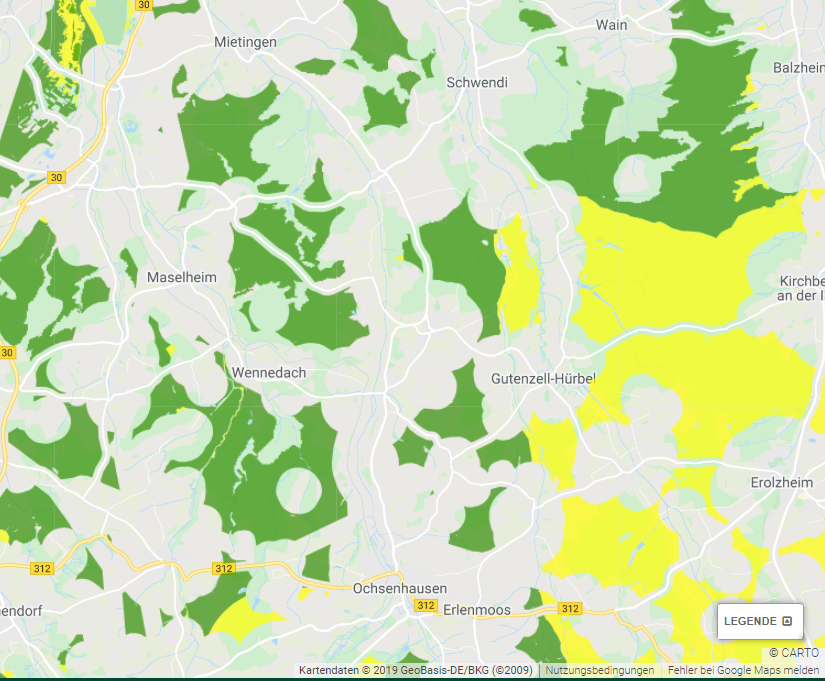Select the Maselheim place label
Viewport: 825px width, 681px height.
point(181,277)
